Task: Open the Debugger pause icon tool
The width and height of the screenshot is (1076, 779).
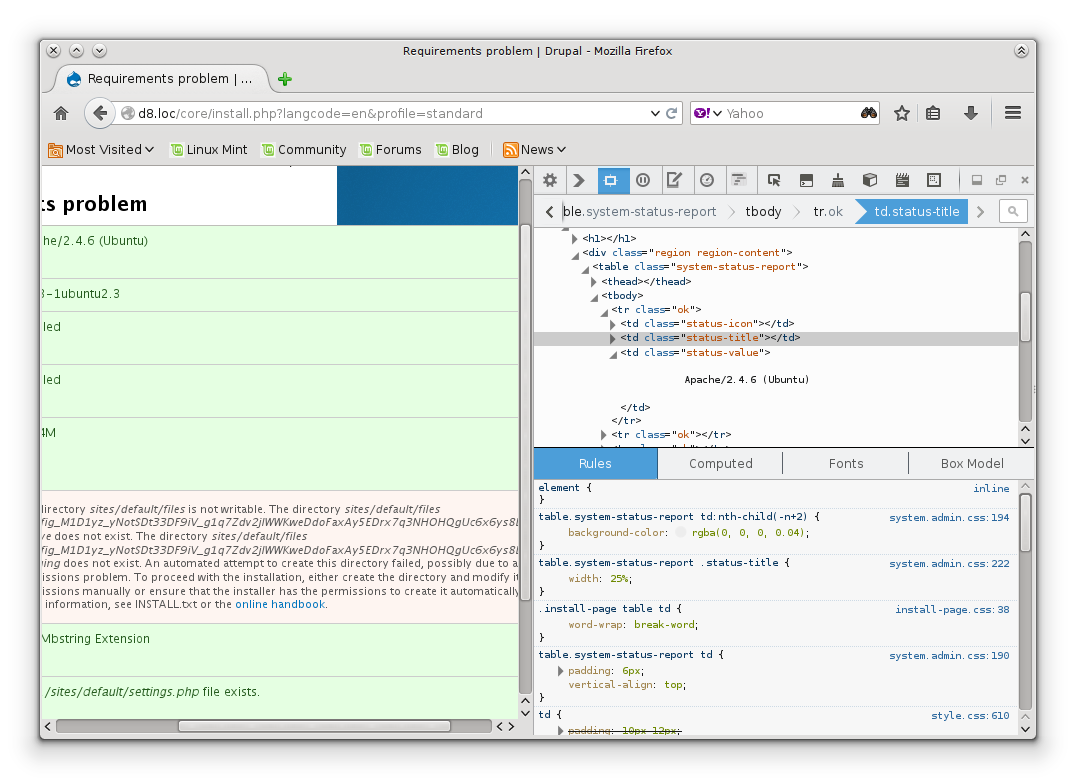Action: 643,181
